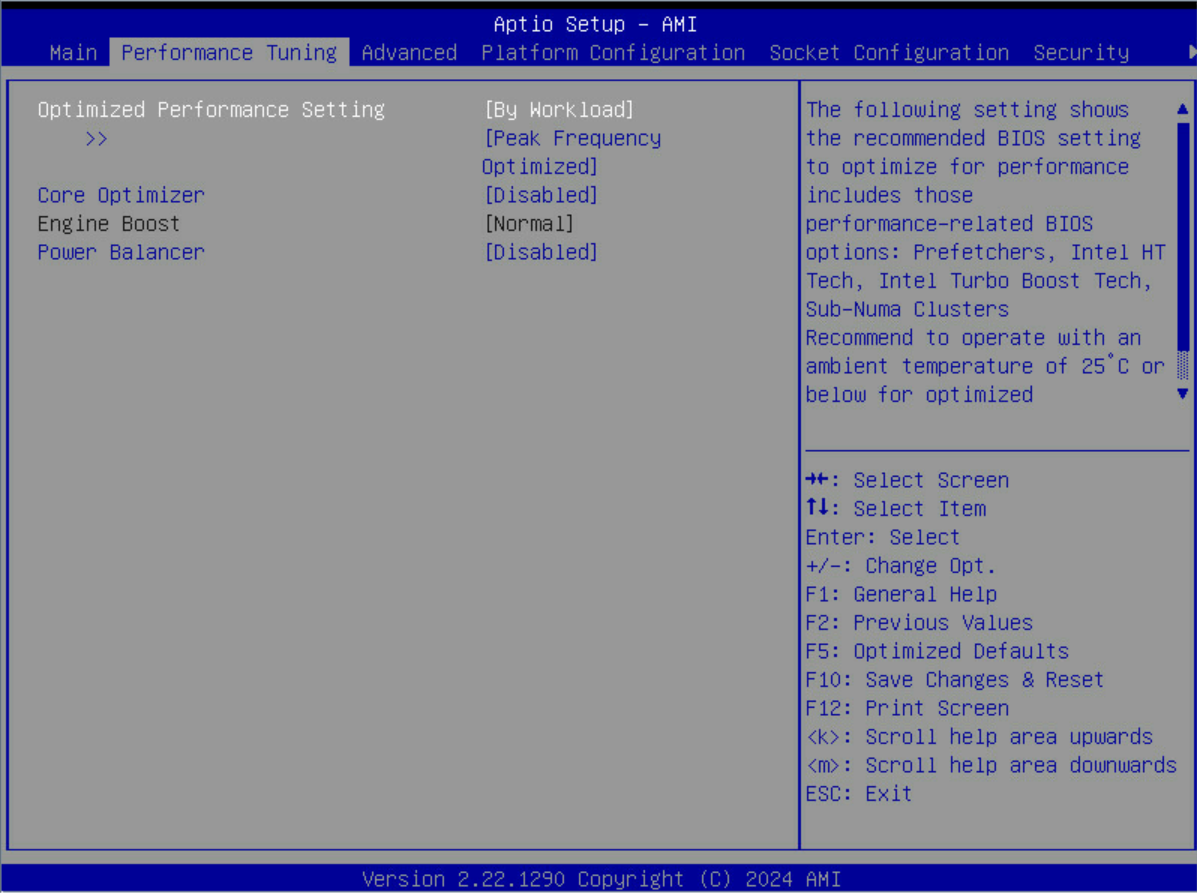
Task: Select the Performance Tuning tab
Action: [x=229, y=53]
